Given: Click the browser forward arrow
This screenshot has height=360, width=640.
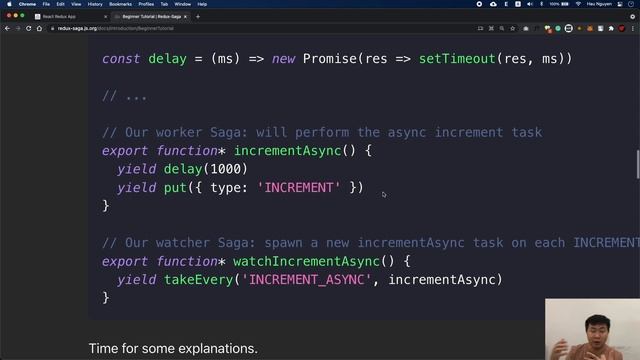Looking at the screenshot, I should pyautogui.click(x=18, y=29).
